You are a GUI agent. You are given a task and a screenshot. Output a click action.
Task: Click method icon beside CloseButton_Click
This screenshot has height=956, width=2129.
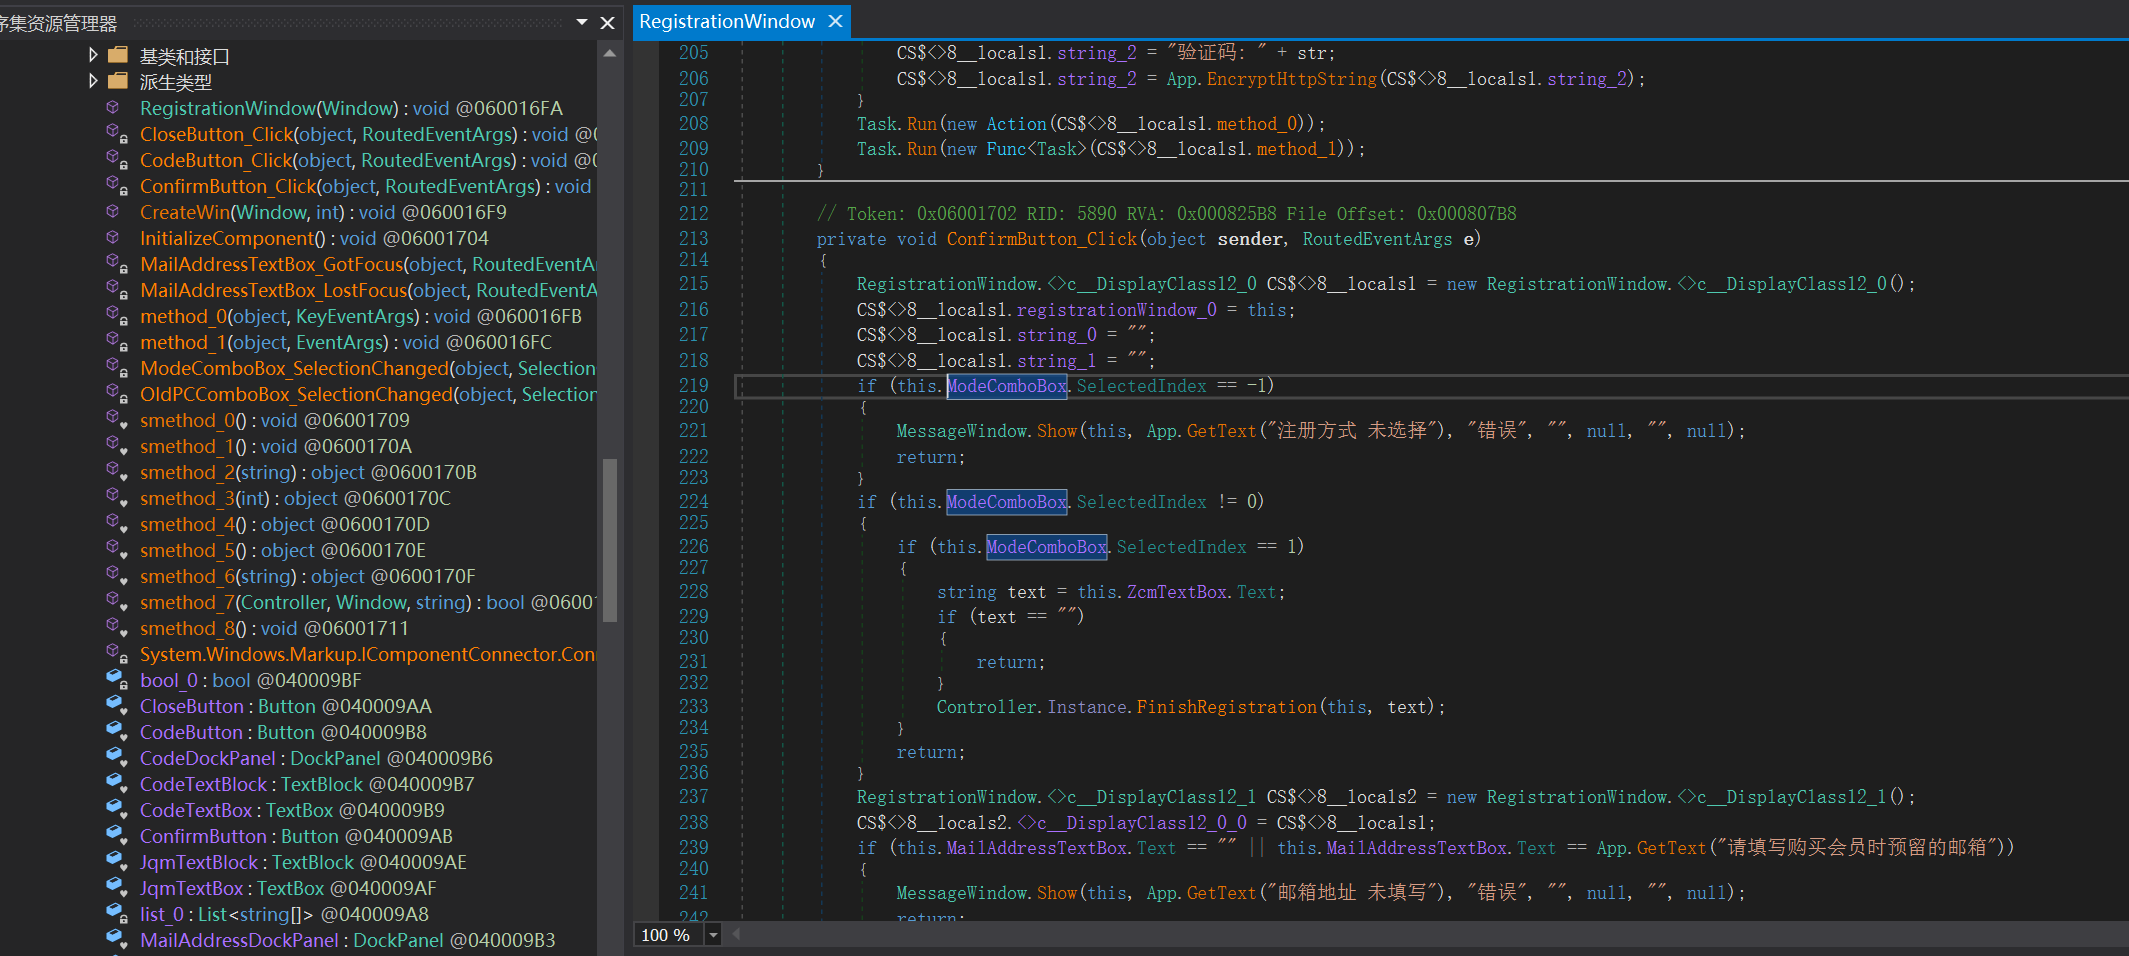(117, 134)
